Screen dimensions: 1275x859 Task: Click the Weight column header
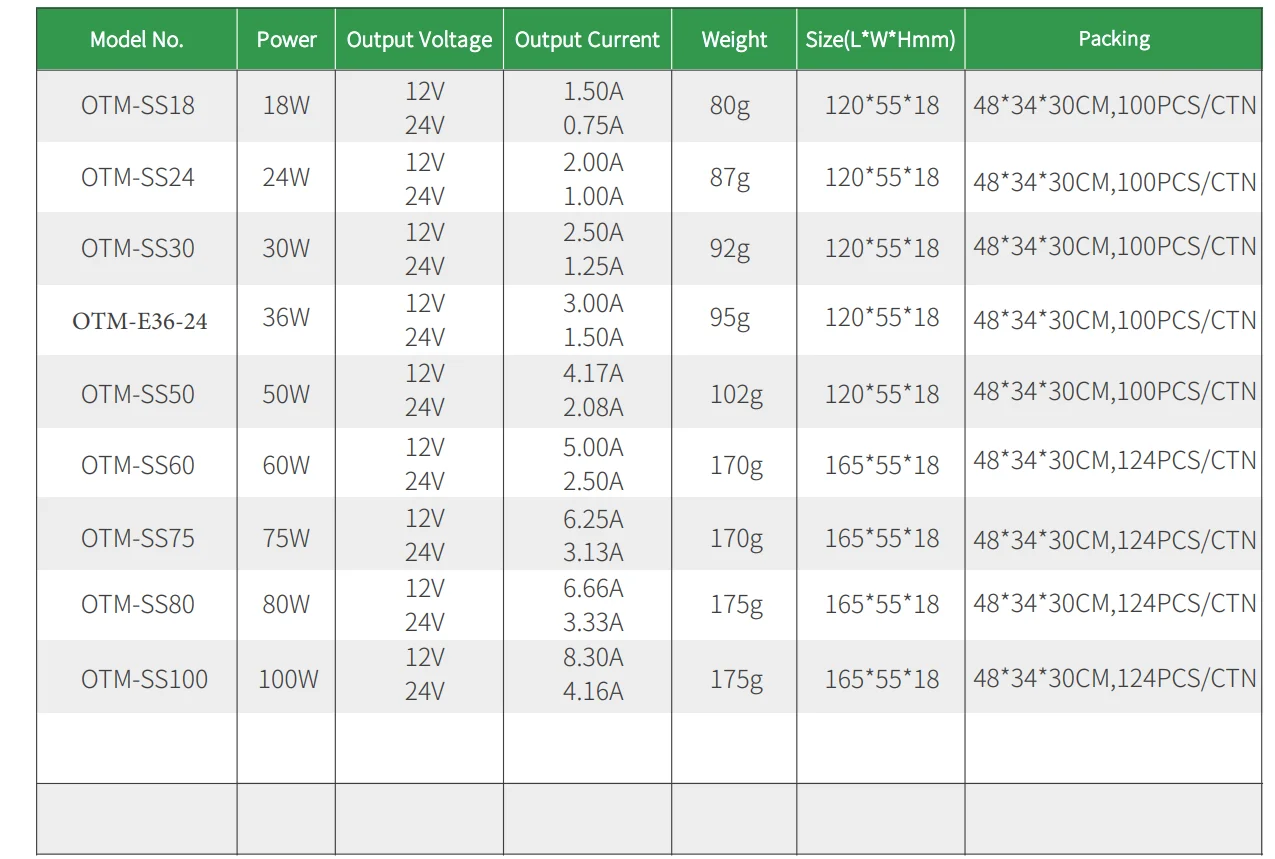point(733,39)
